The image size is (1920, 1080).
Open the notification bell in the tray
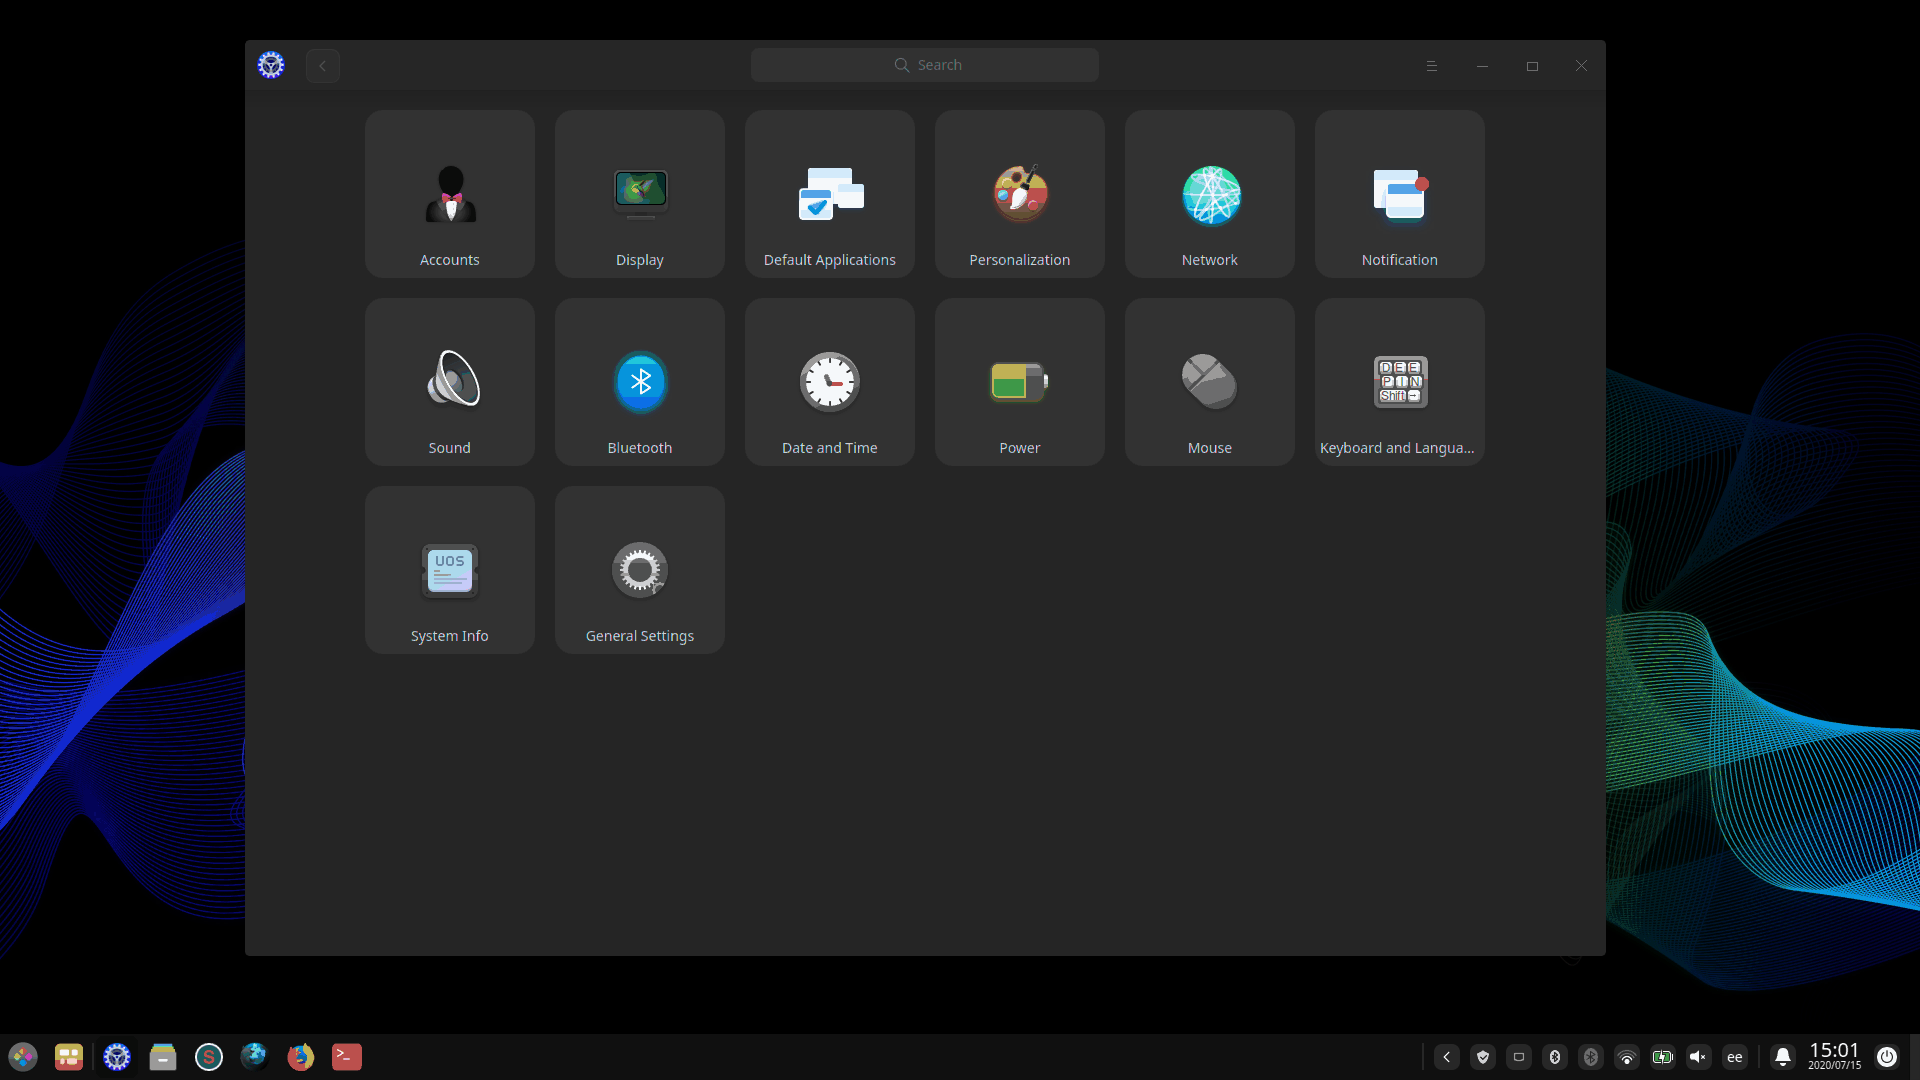click(x=1783, y=1057)
